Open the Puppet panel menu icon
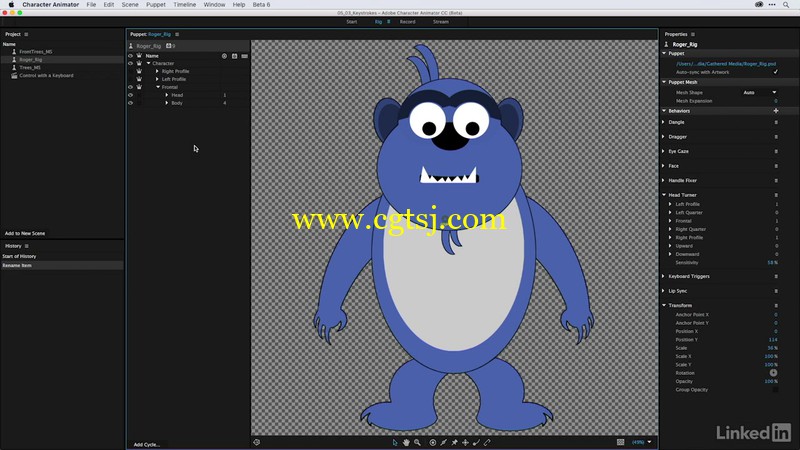 tap(177, 34)
